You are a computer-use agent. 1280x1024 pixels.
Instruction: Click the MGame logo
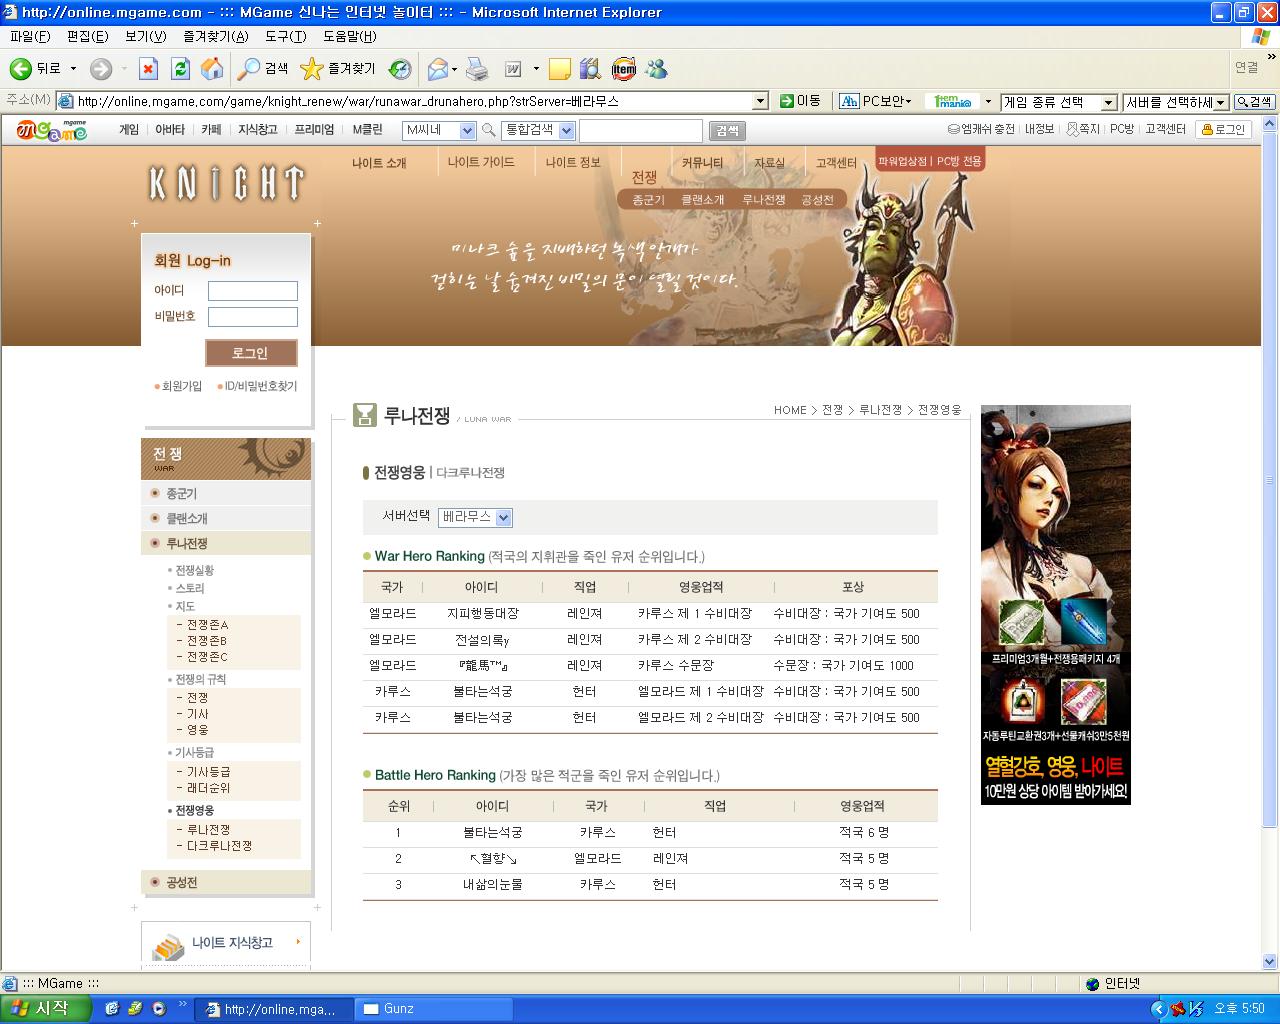[x=52, y=129]
